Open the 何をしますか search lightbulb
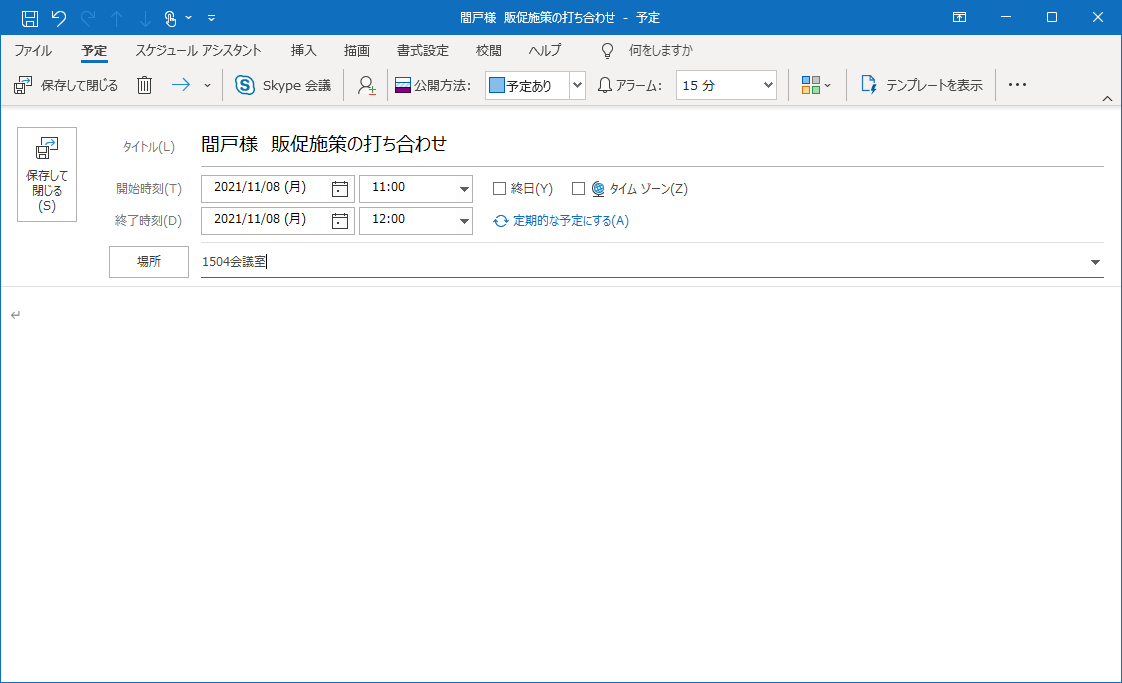1122x683 pixels. click(x=605, y=50)
